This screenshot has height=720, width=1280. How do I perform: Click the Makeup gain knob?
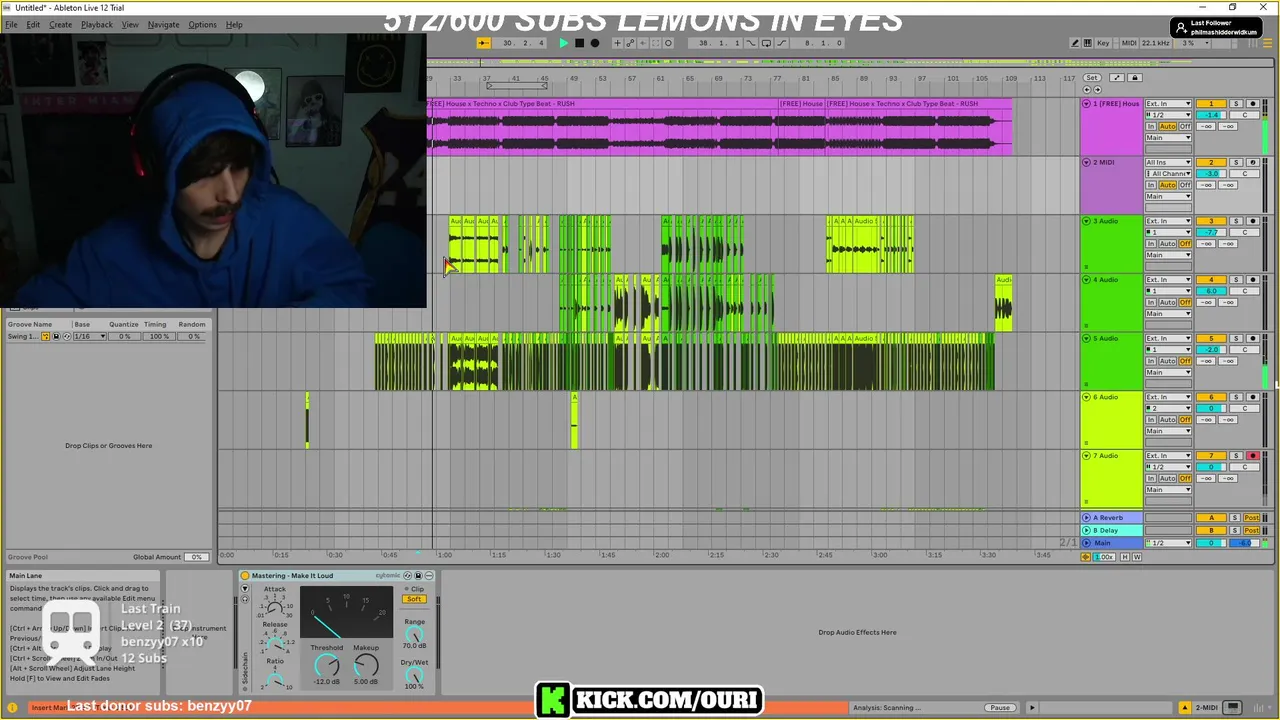click(366, 665)
